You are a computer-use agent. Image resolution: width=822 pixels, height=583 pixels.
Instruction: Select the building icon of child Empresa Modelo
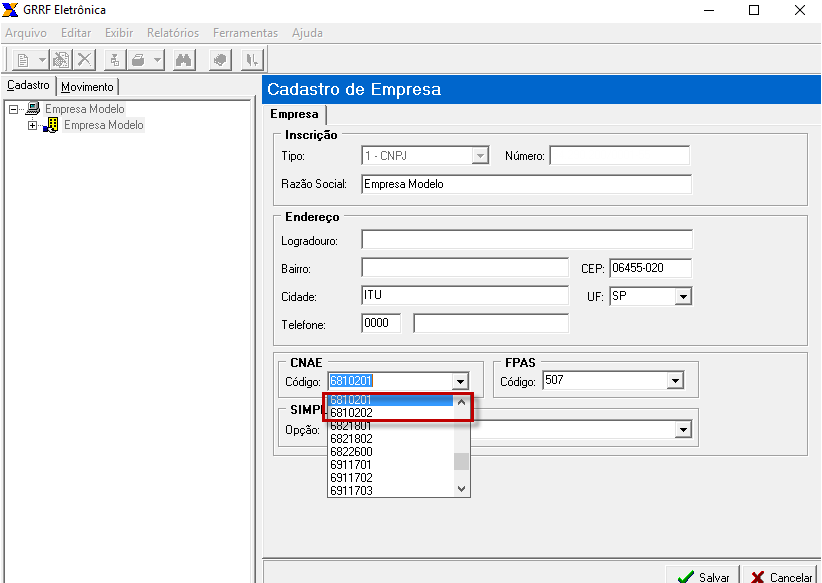tap(51, 125)
